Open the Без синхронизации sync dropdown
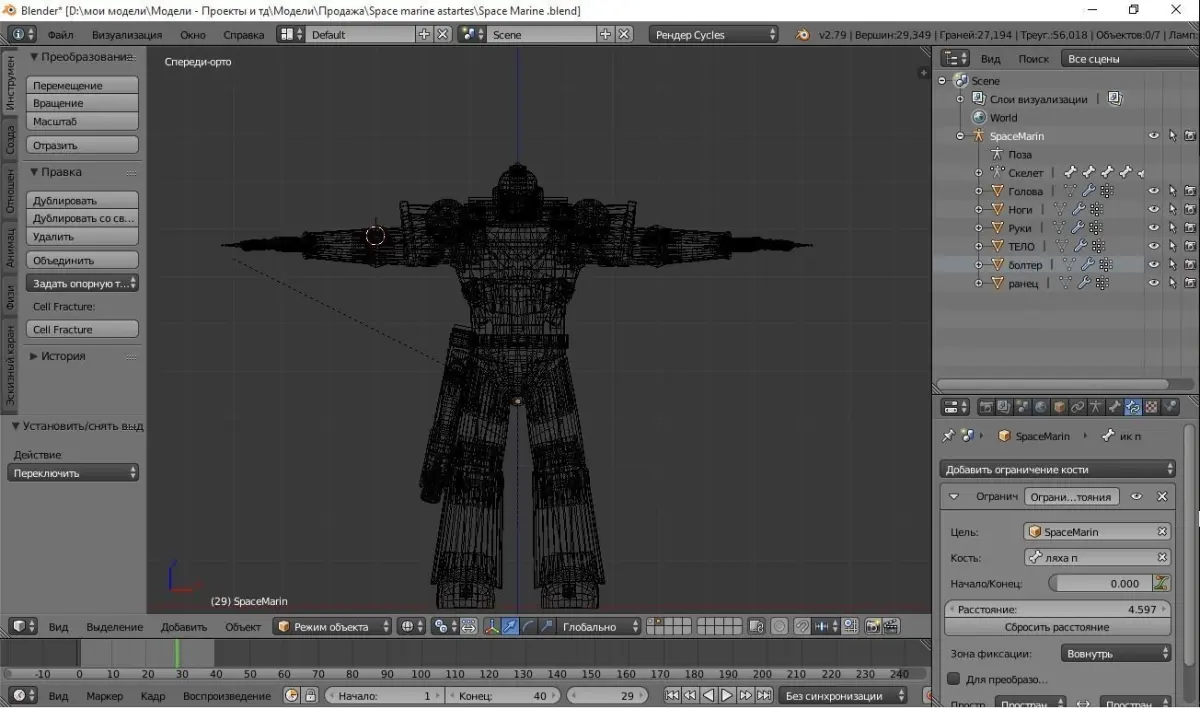 (x=845, y=695)
